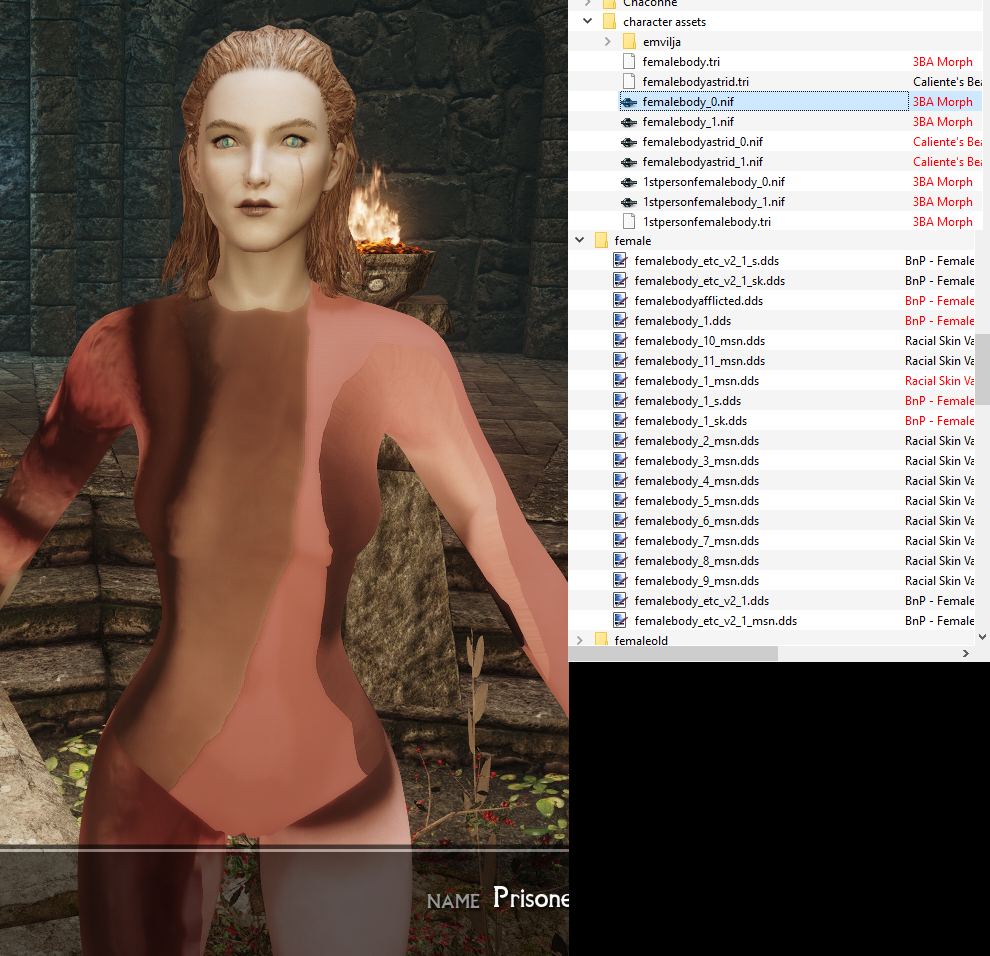Select the femalebodyastrid_0.nif file name

[x=702, y=142]
